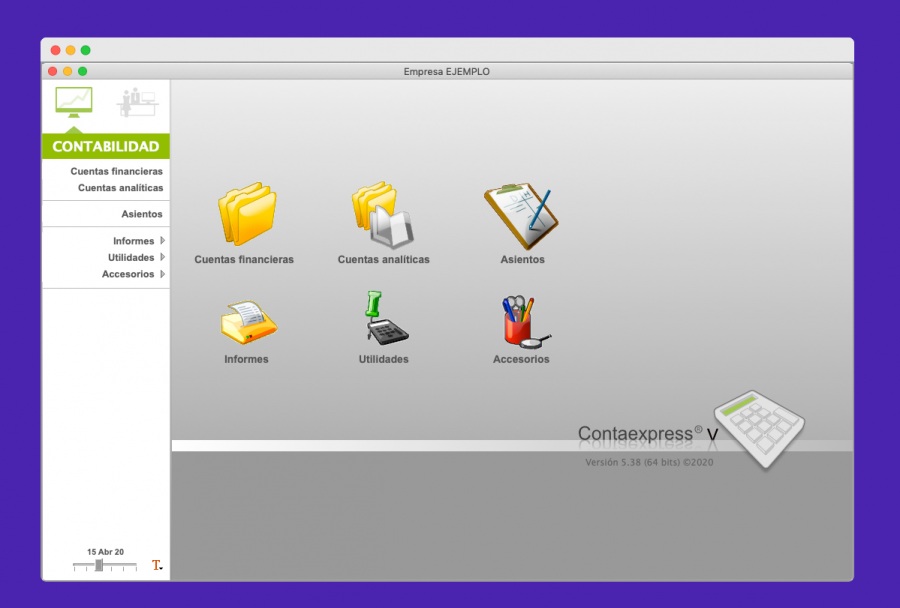Open the Cuentas financieras folder icon

(x=247, y=214)
